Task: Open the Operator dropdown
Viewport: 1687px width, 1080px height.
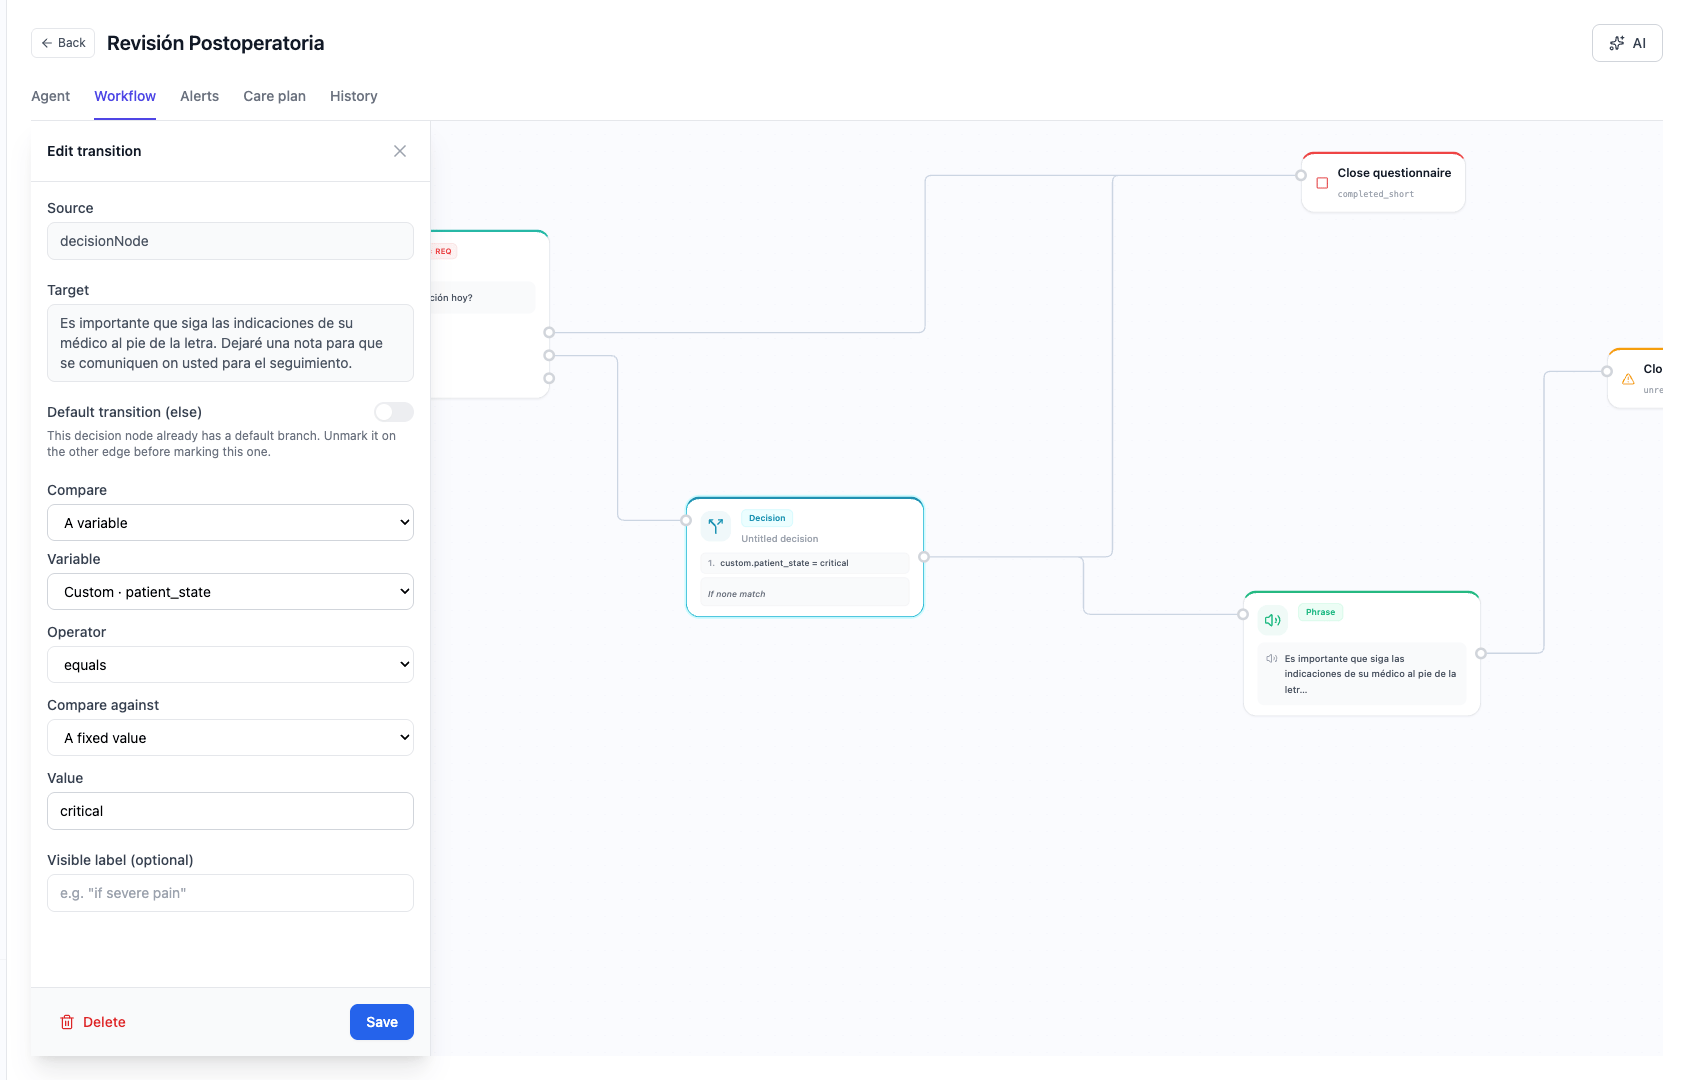Action: pyautogui.click(x=230, y=665)
